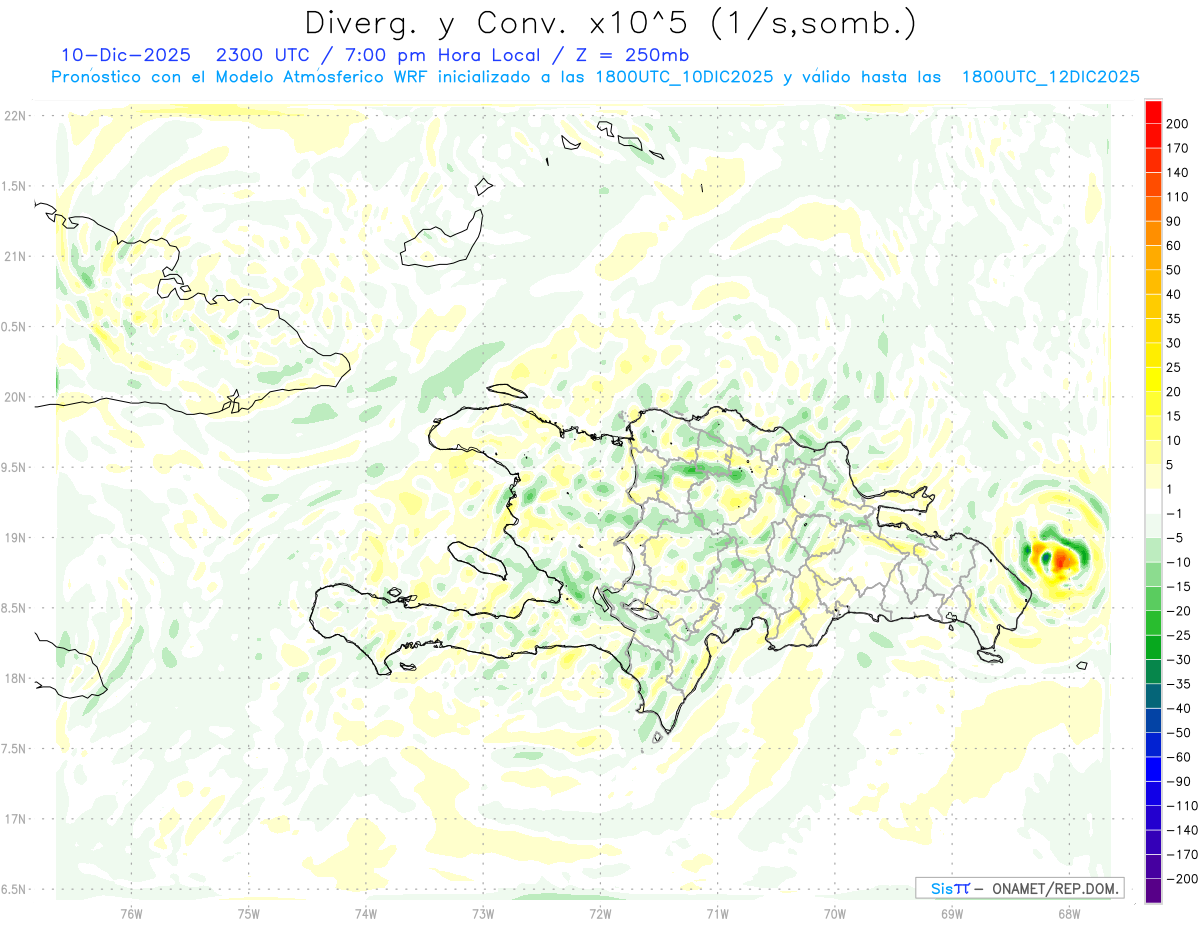Select the '6.5N' latitude label
The height and width of the screenshot is (927, 1200).
pos(14,889)
